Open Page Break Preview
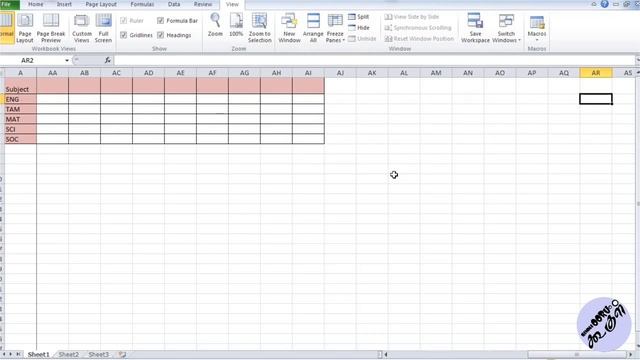 [x=51, y=28]
